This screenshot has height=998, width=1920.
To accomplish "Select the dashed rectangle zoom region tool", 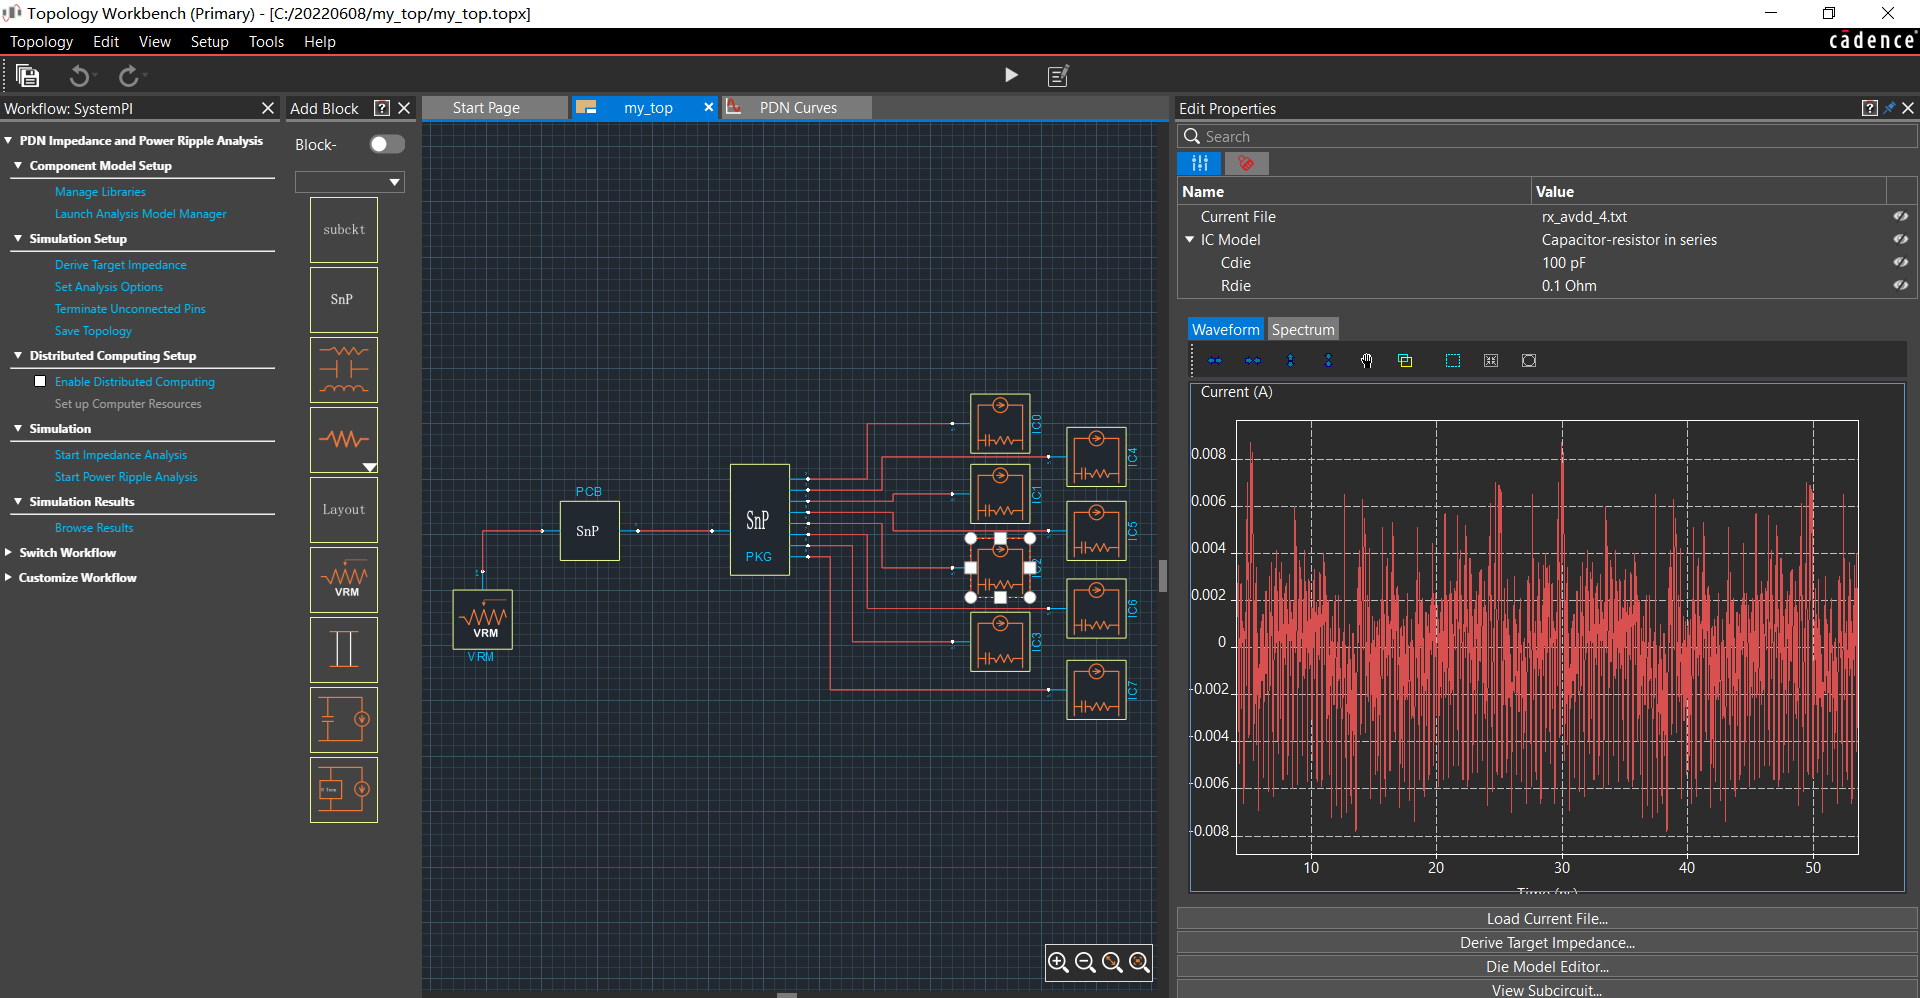I will [x=1453, y=361].
